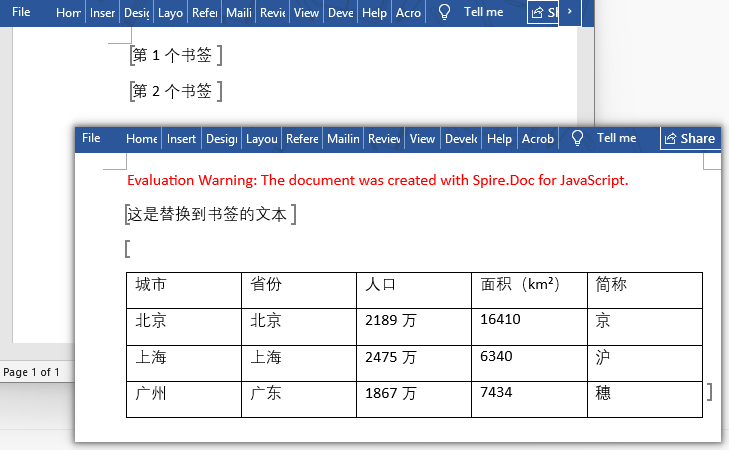729x450 pixels.
Task: Open References tab in front Word window
Action: point(302,139)
